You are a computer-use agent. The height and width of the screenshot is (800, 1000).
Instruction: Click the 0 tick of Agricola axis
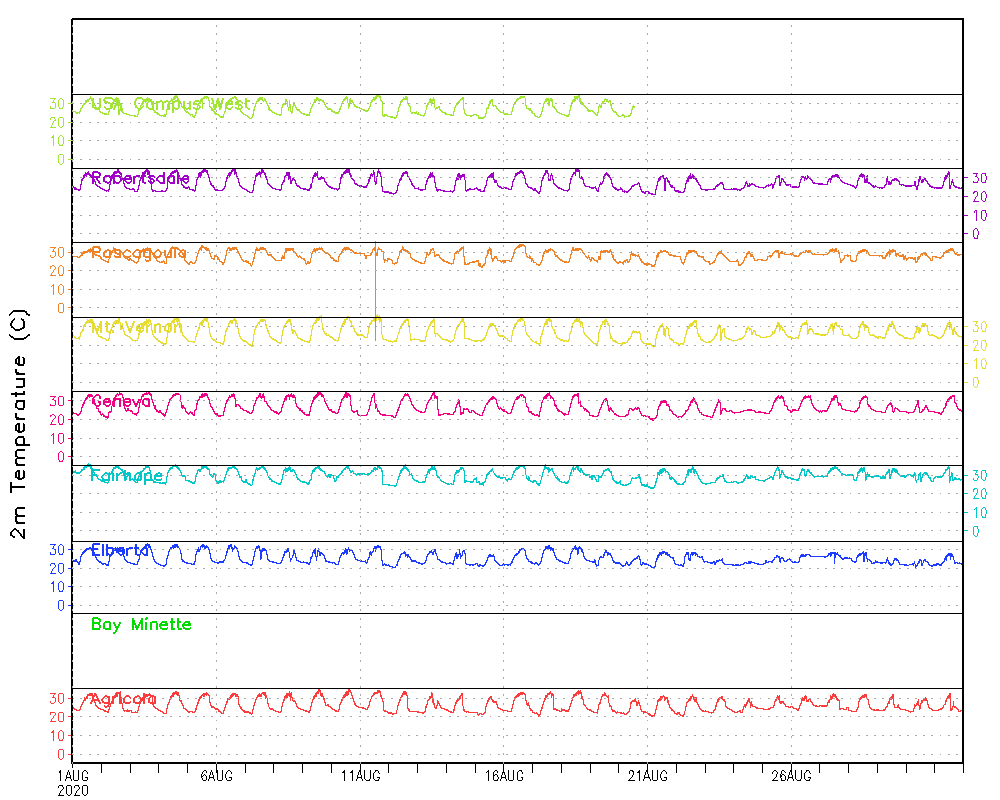pyautogui.click(x=61, y=754)
